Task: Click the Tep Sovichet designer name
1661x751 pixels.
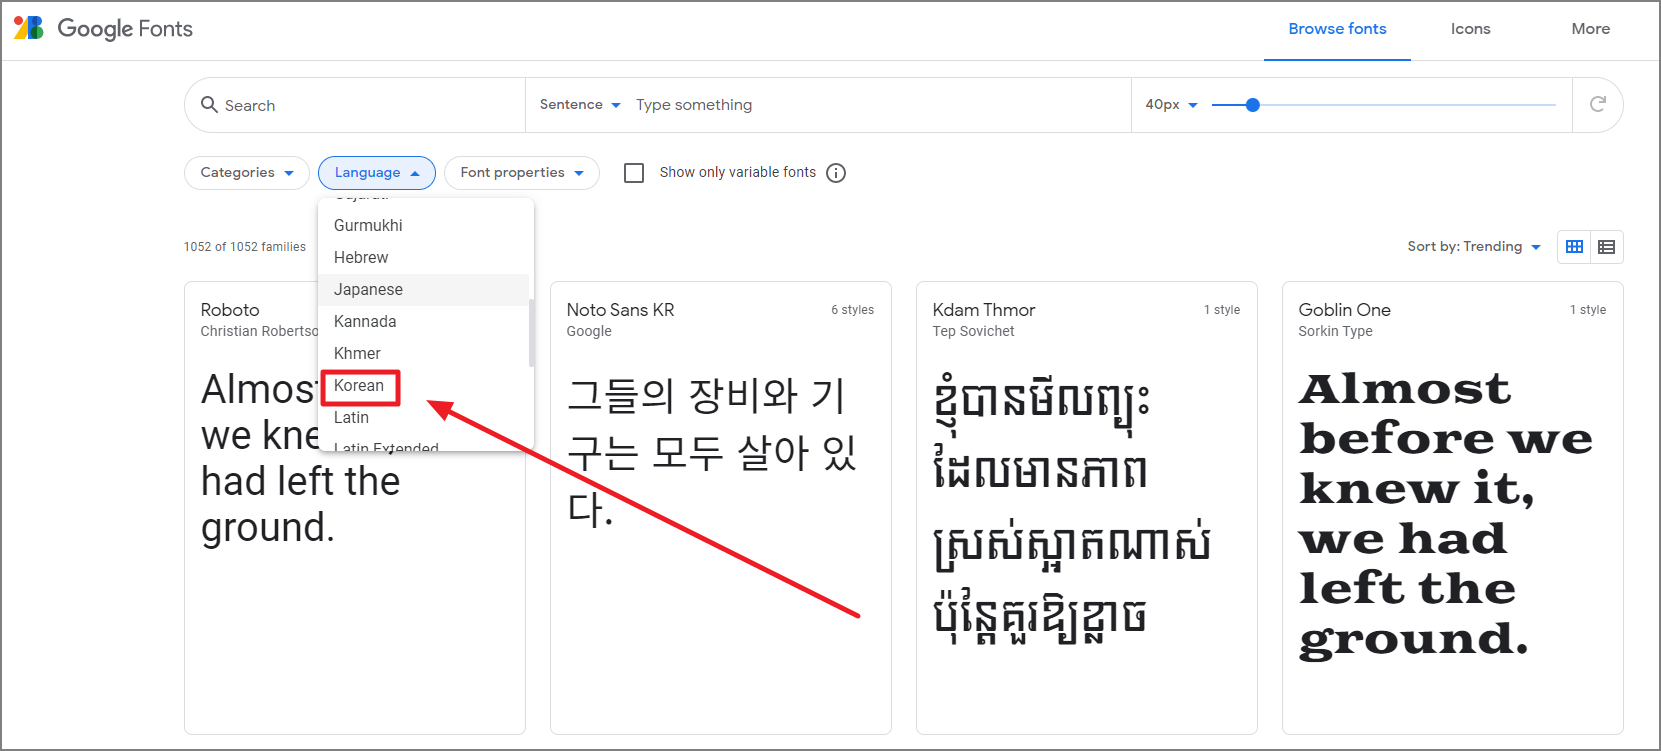Action: pos(973,332)
